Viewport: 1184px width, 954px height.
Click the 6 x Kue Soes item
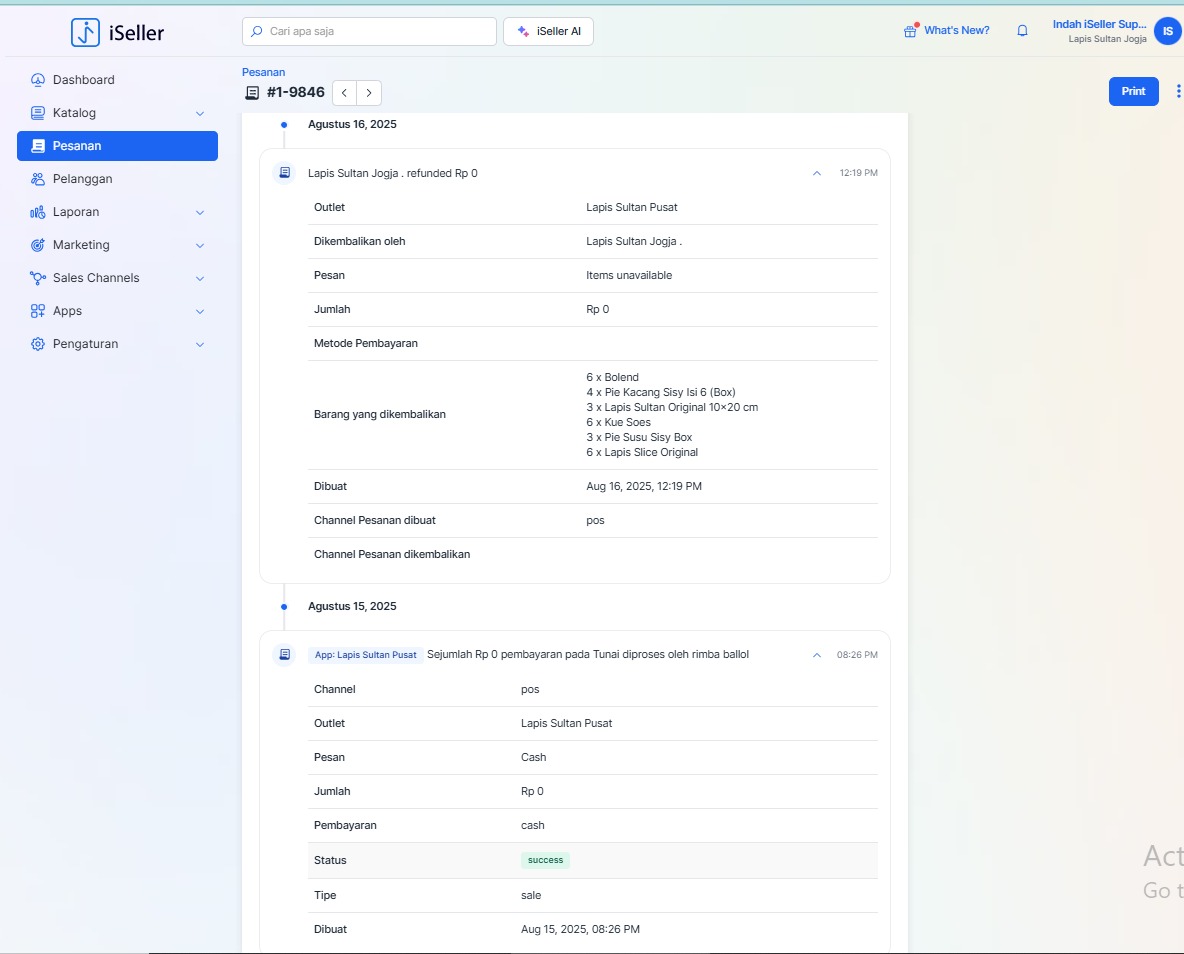(618, 423)
